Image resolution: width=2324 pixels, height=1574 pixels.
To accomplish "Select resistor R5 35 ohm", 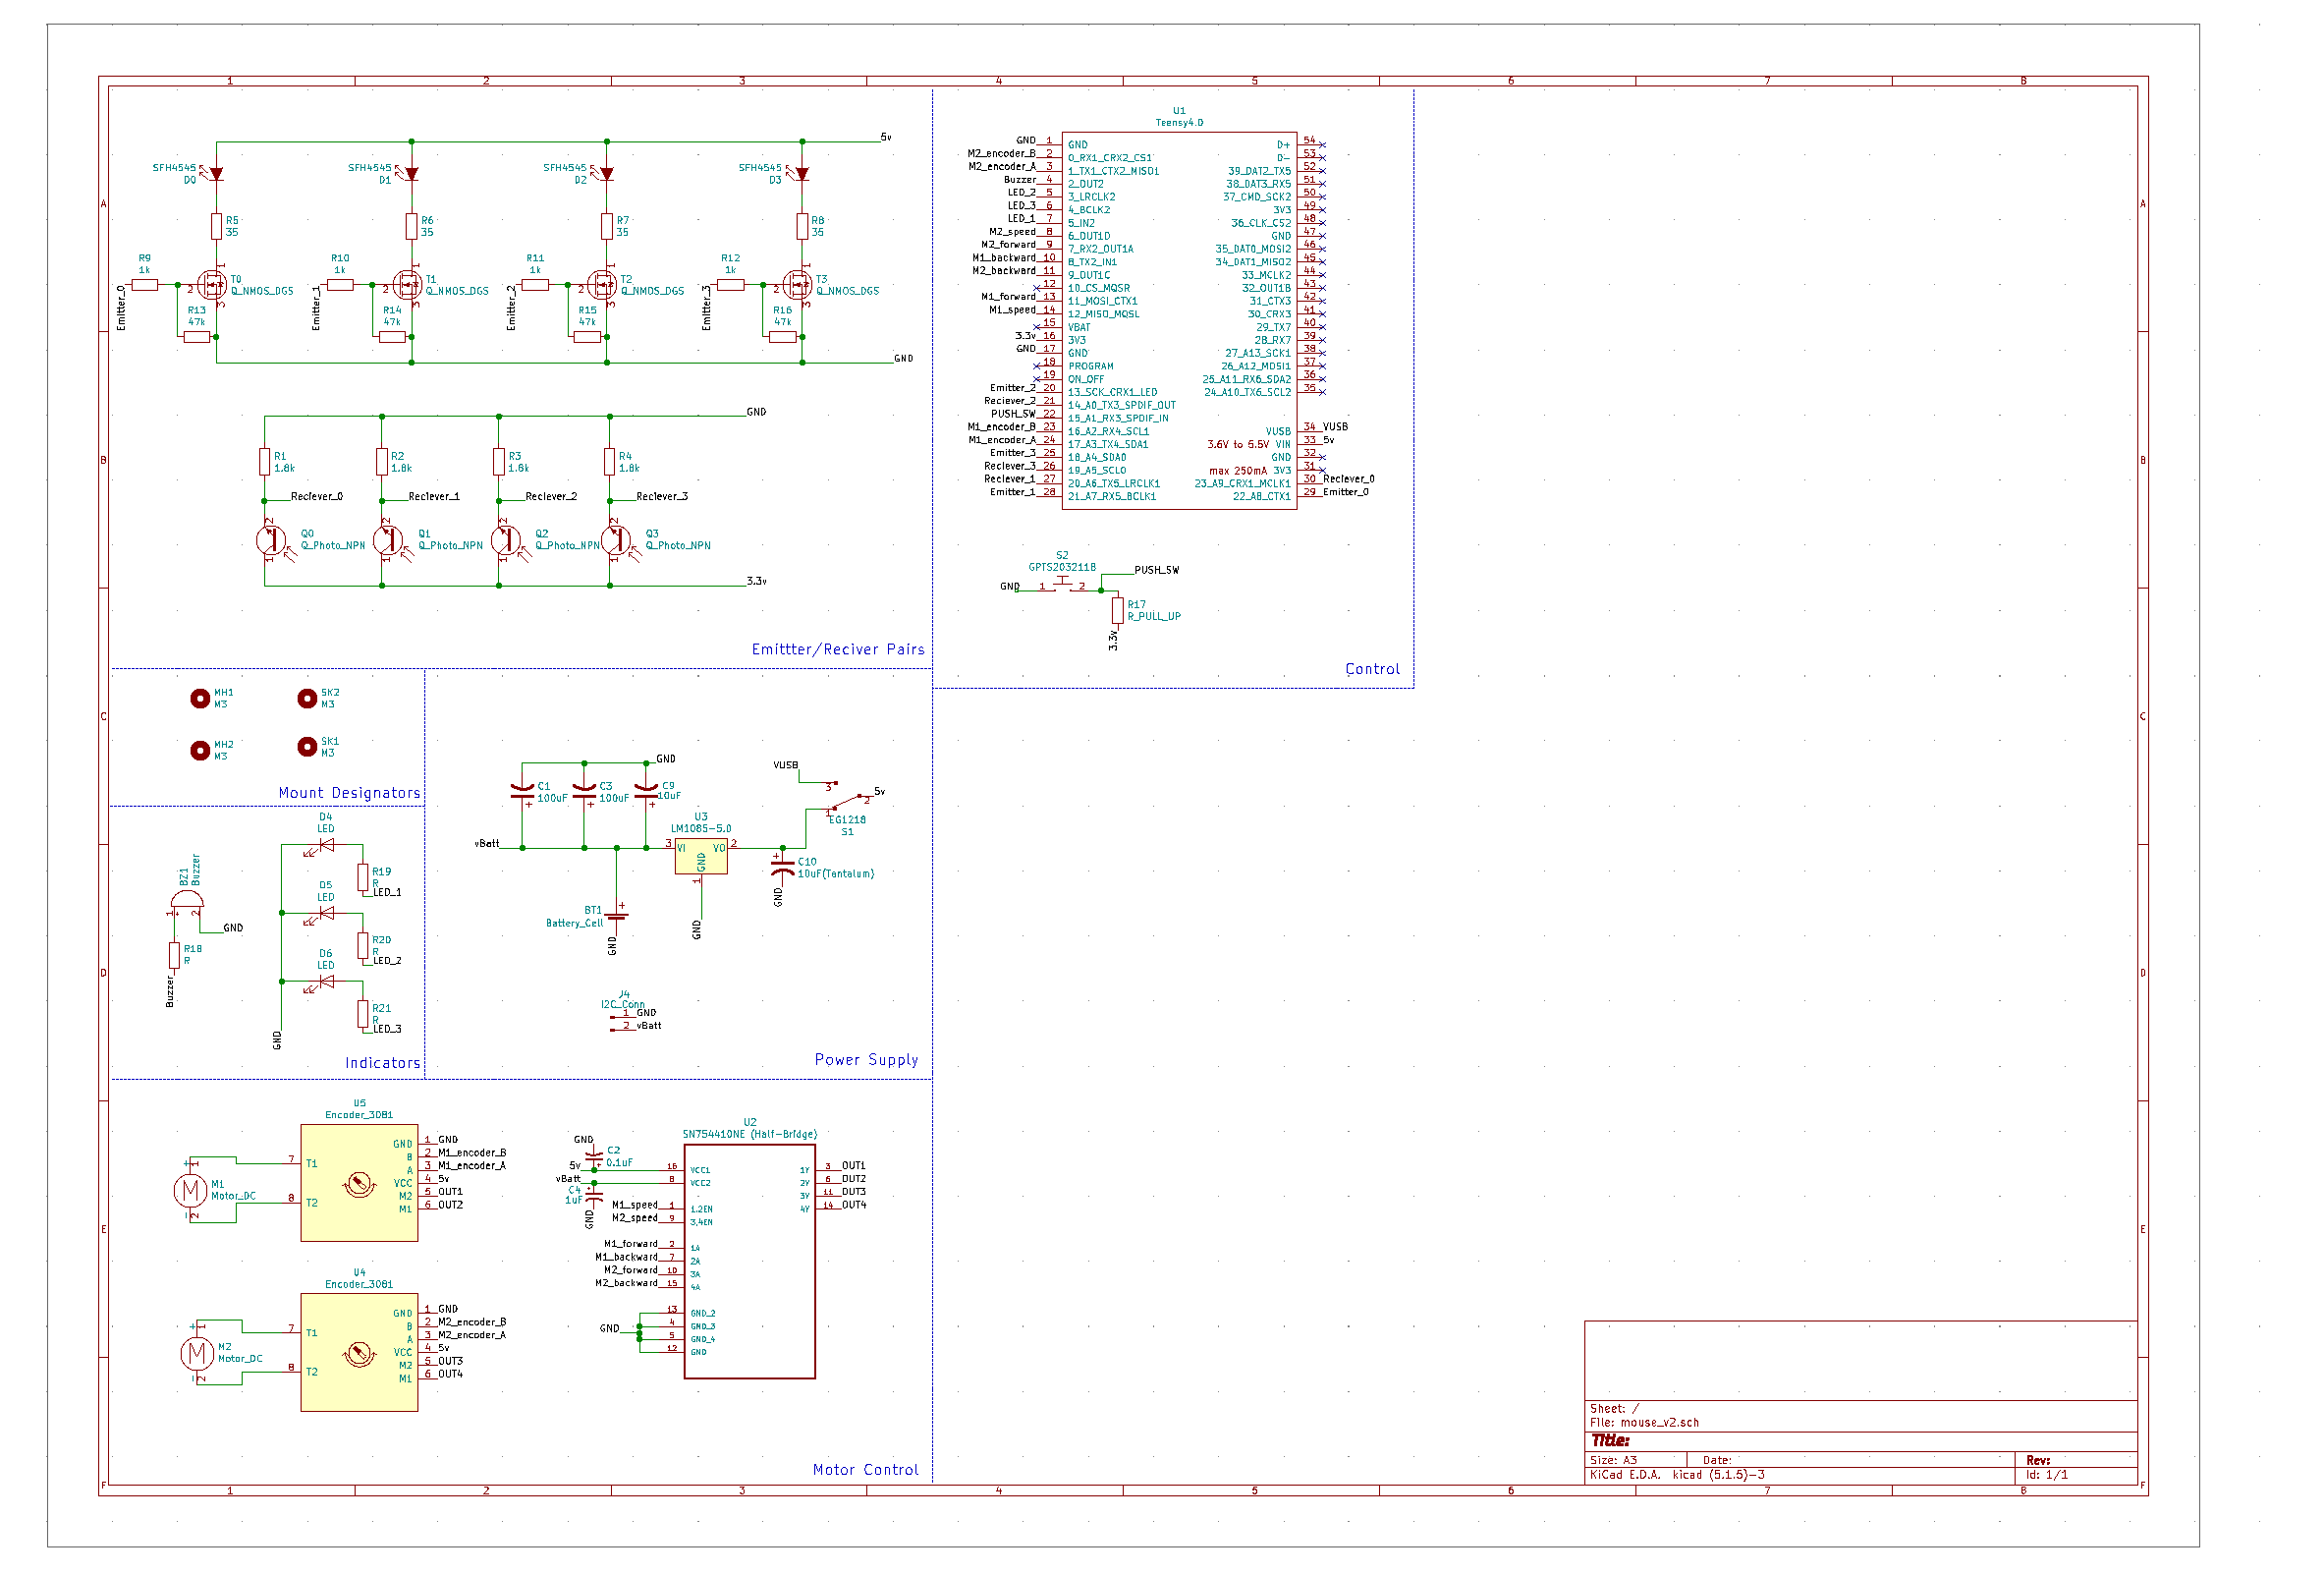I will click(x=216, y=226).
